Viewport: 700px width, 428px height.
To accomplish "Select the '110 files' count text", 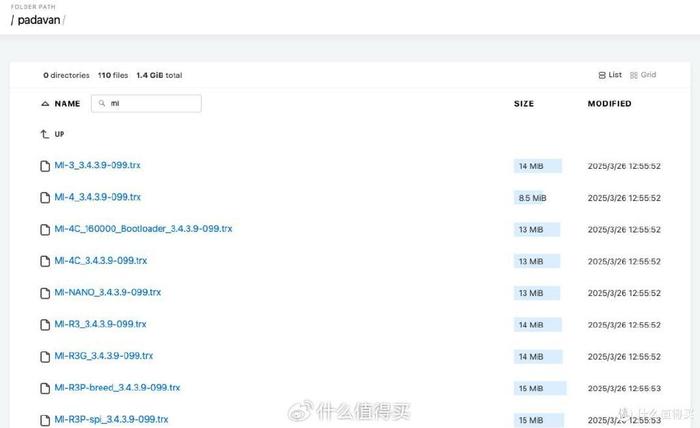I will pos(113,75).
